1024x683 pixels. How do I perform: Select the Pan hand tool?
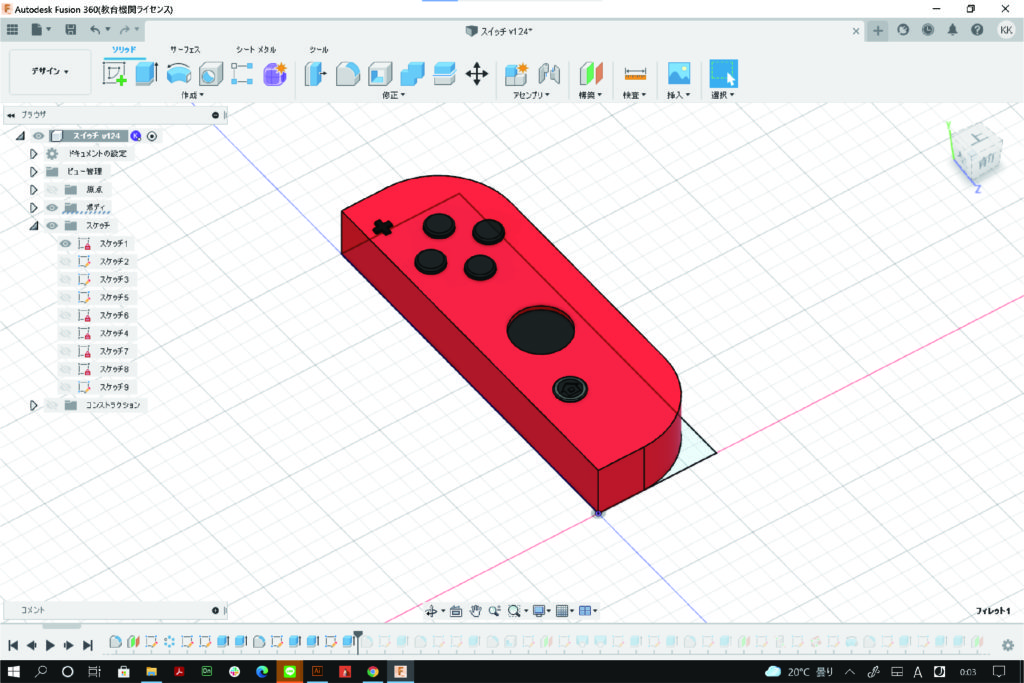(477, 611)
